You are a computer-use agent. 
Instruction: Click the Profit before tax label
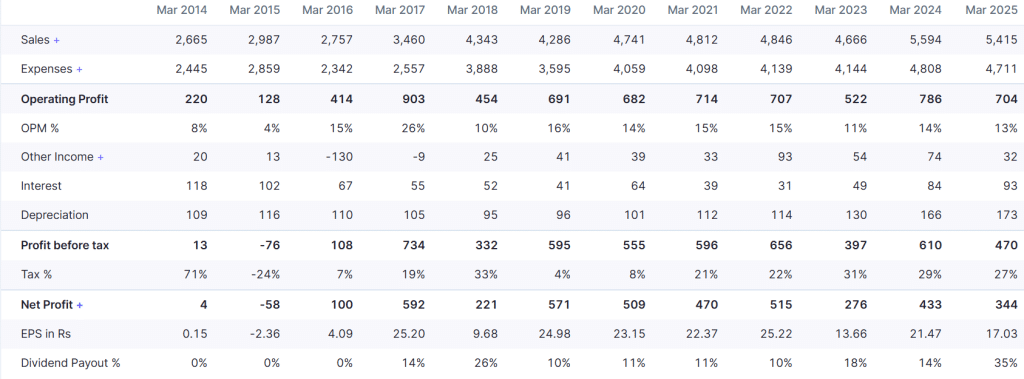(65, 245)
